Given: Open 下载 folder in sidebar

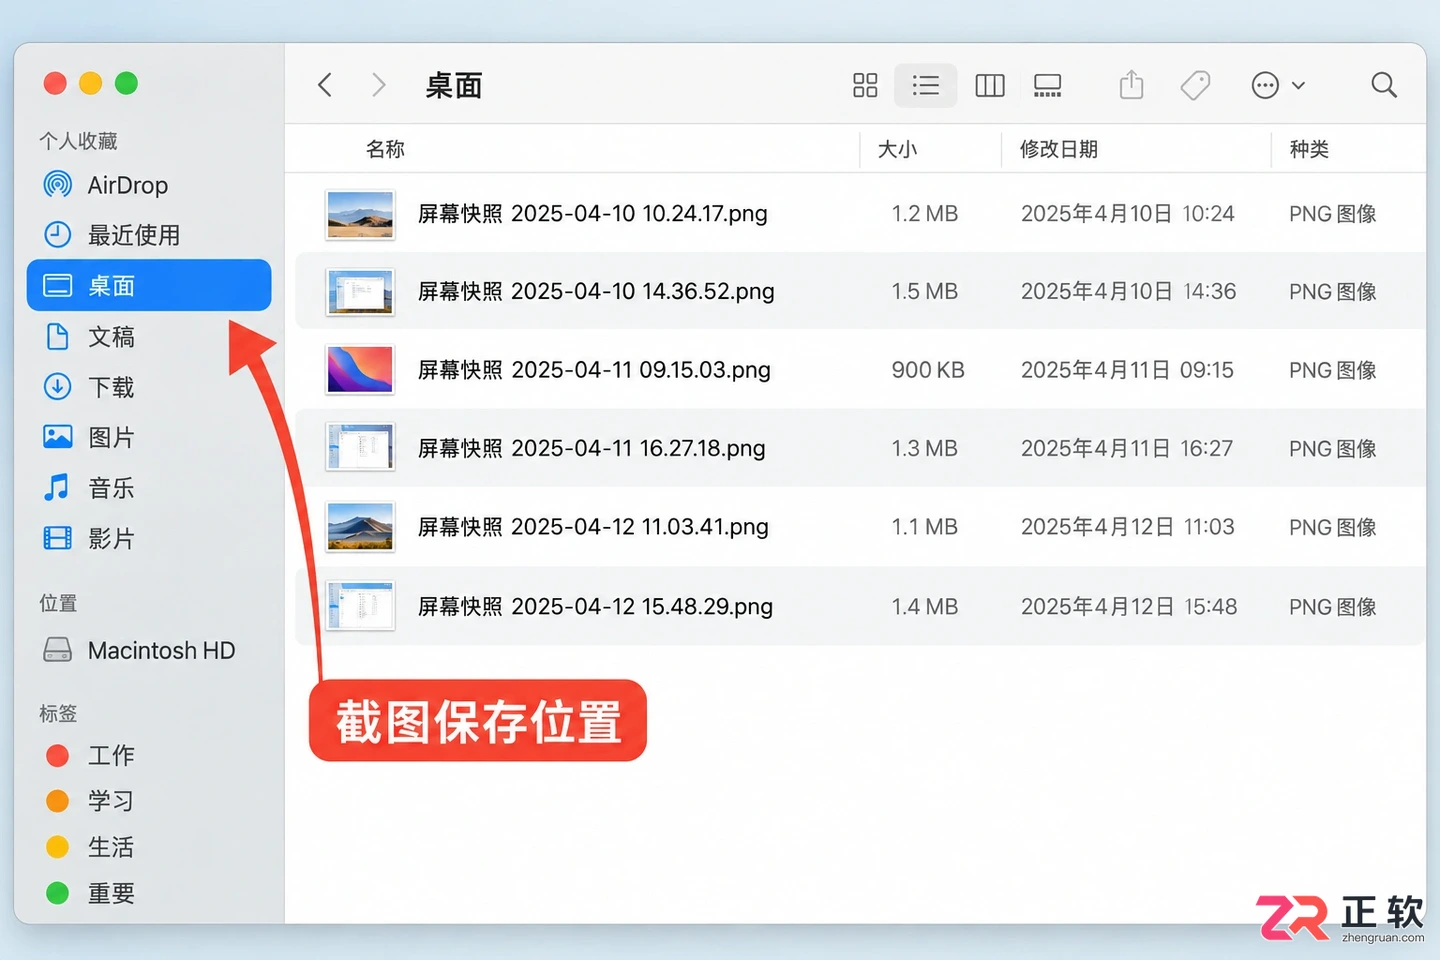Looking at the screenshot, I should pos(149,387).
